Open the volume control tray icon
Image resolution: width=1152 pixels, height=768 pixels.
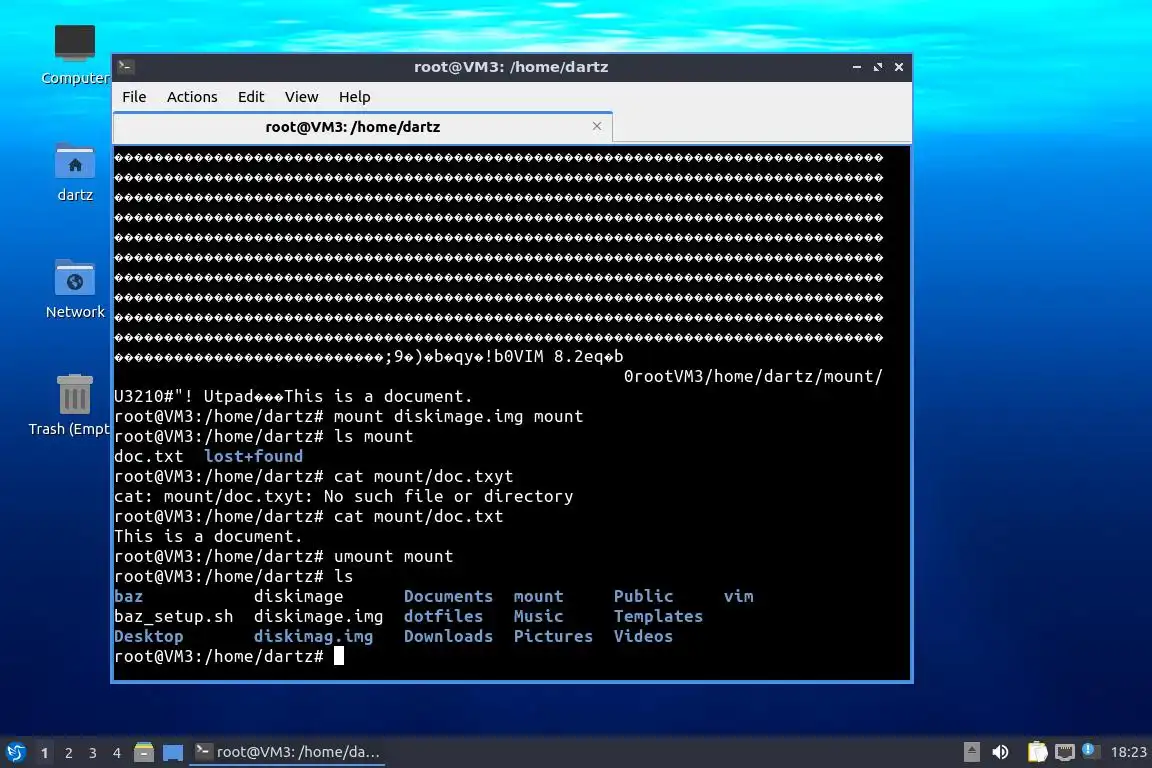tap(1000, 752)
